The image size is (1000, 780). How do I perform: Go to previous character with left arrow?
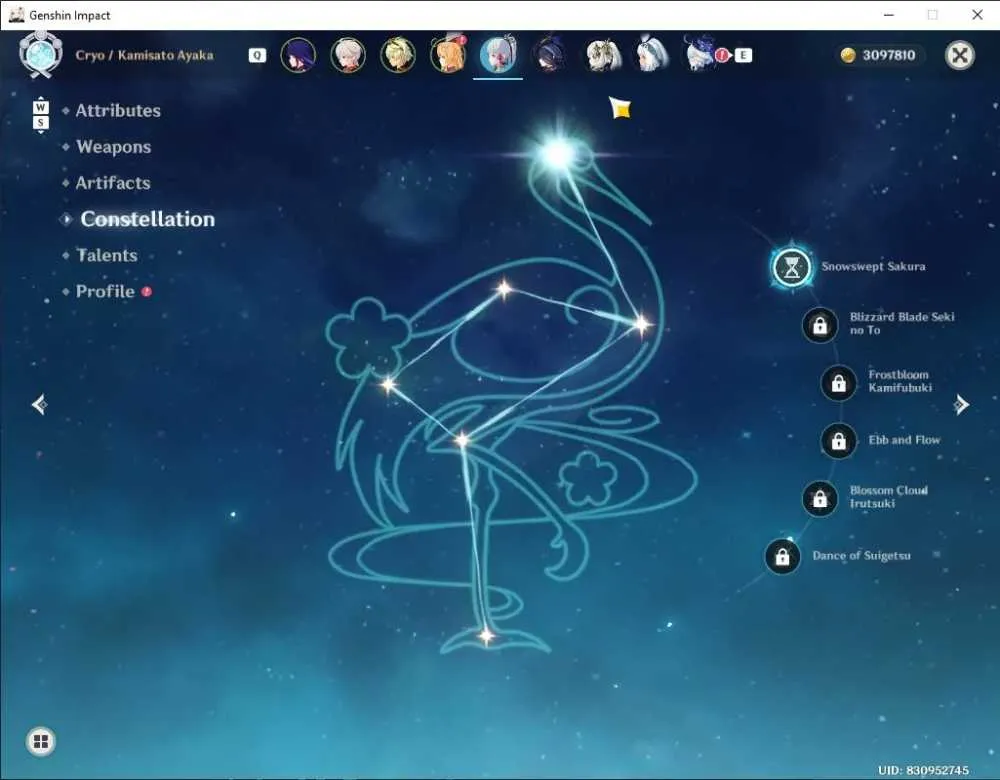(x=40, y=404)
